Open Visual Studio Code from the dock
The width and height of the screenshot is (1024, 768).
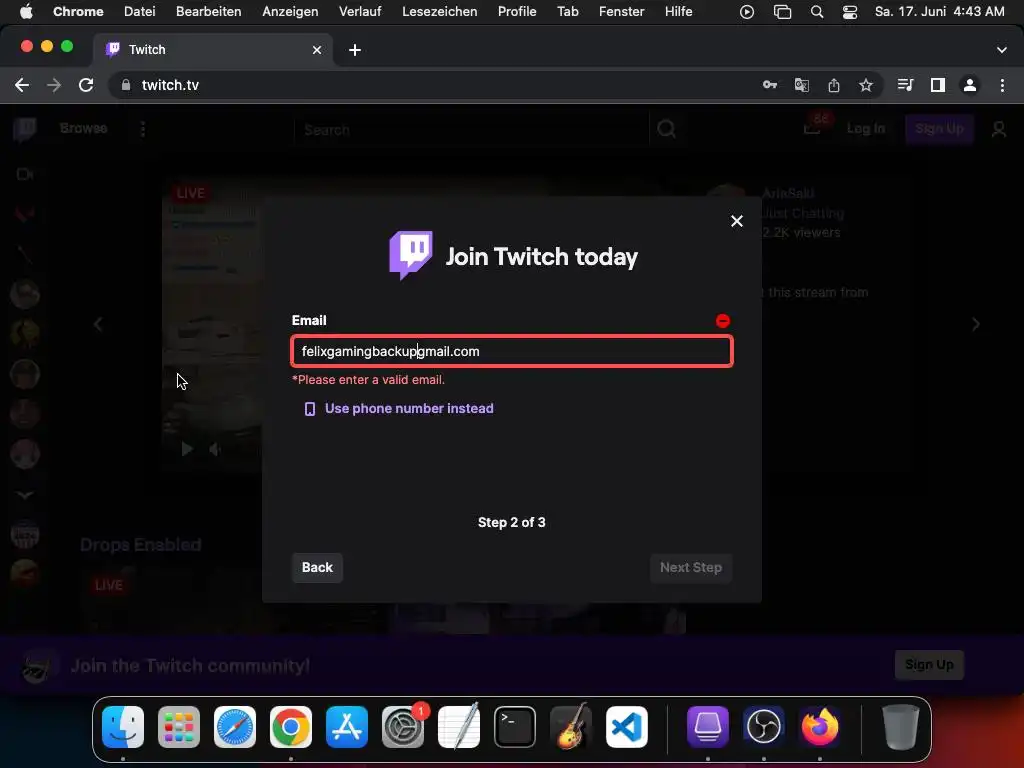pos(627,727)
